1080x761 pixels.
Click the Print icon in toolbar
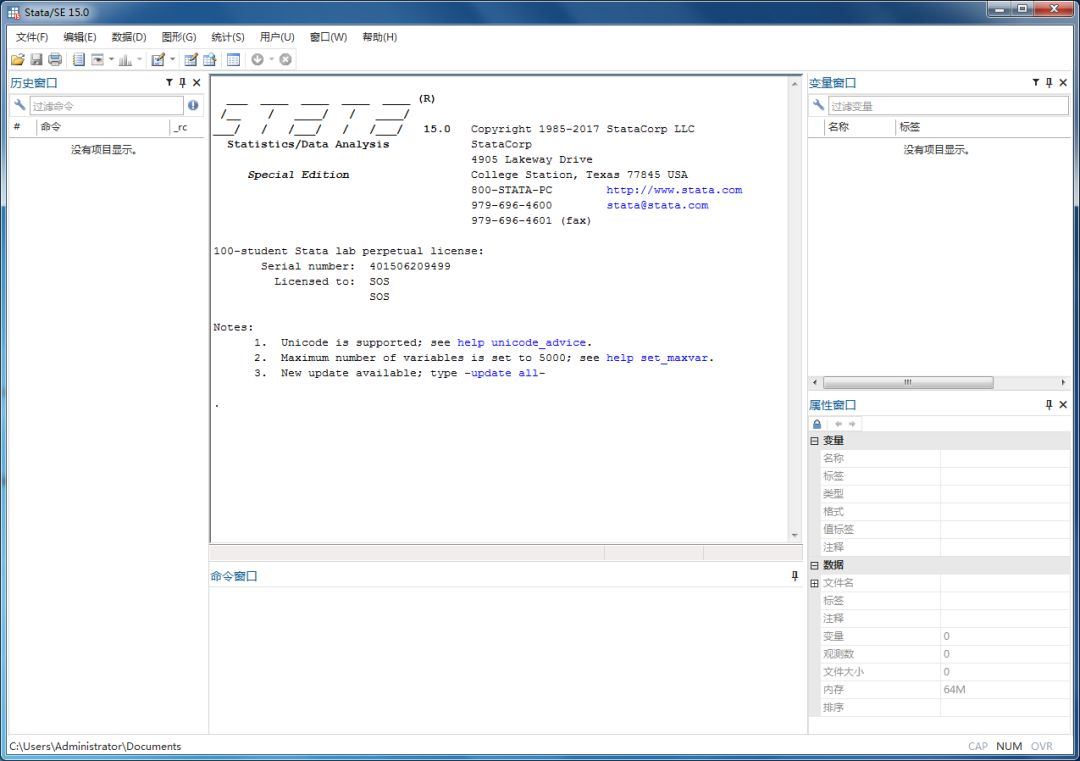pyautogui.click(x=55, y=60)
